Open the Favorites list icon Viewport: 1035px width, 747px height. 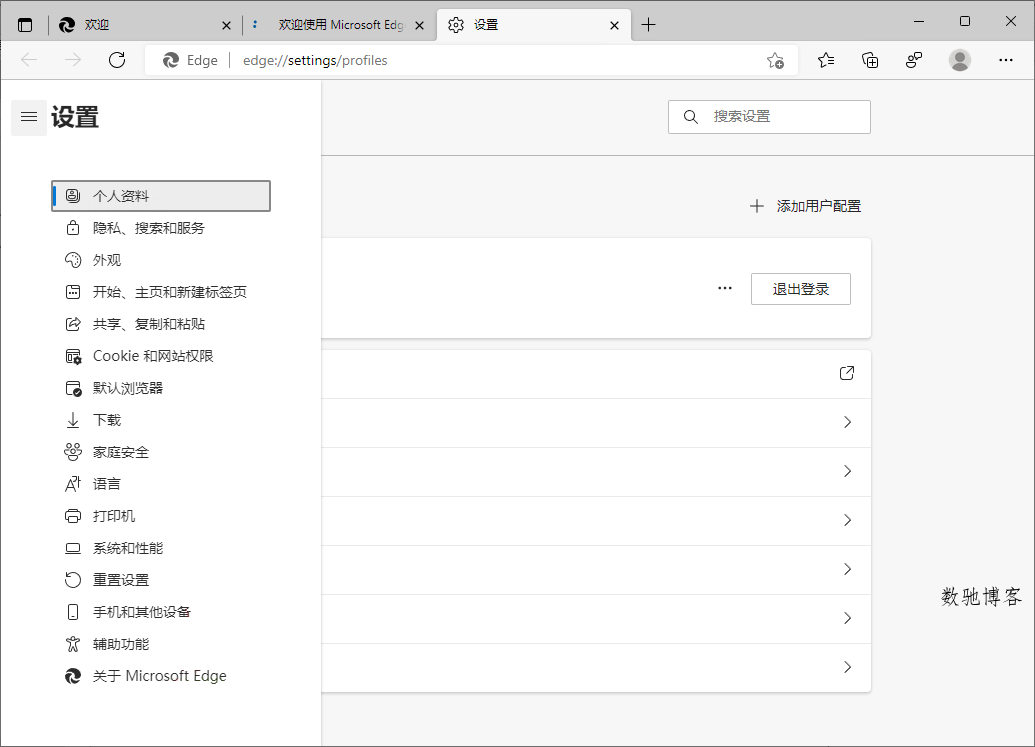(x=826, y=60)
